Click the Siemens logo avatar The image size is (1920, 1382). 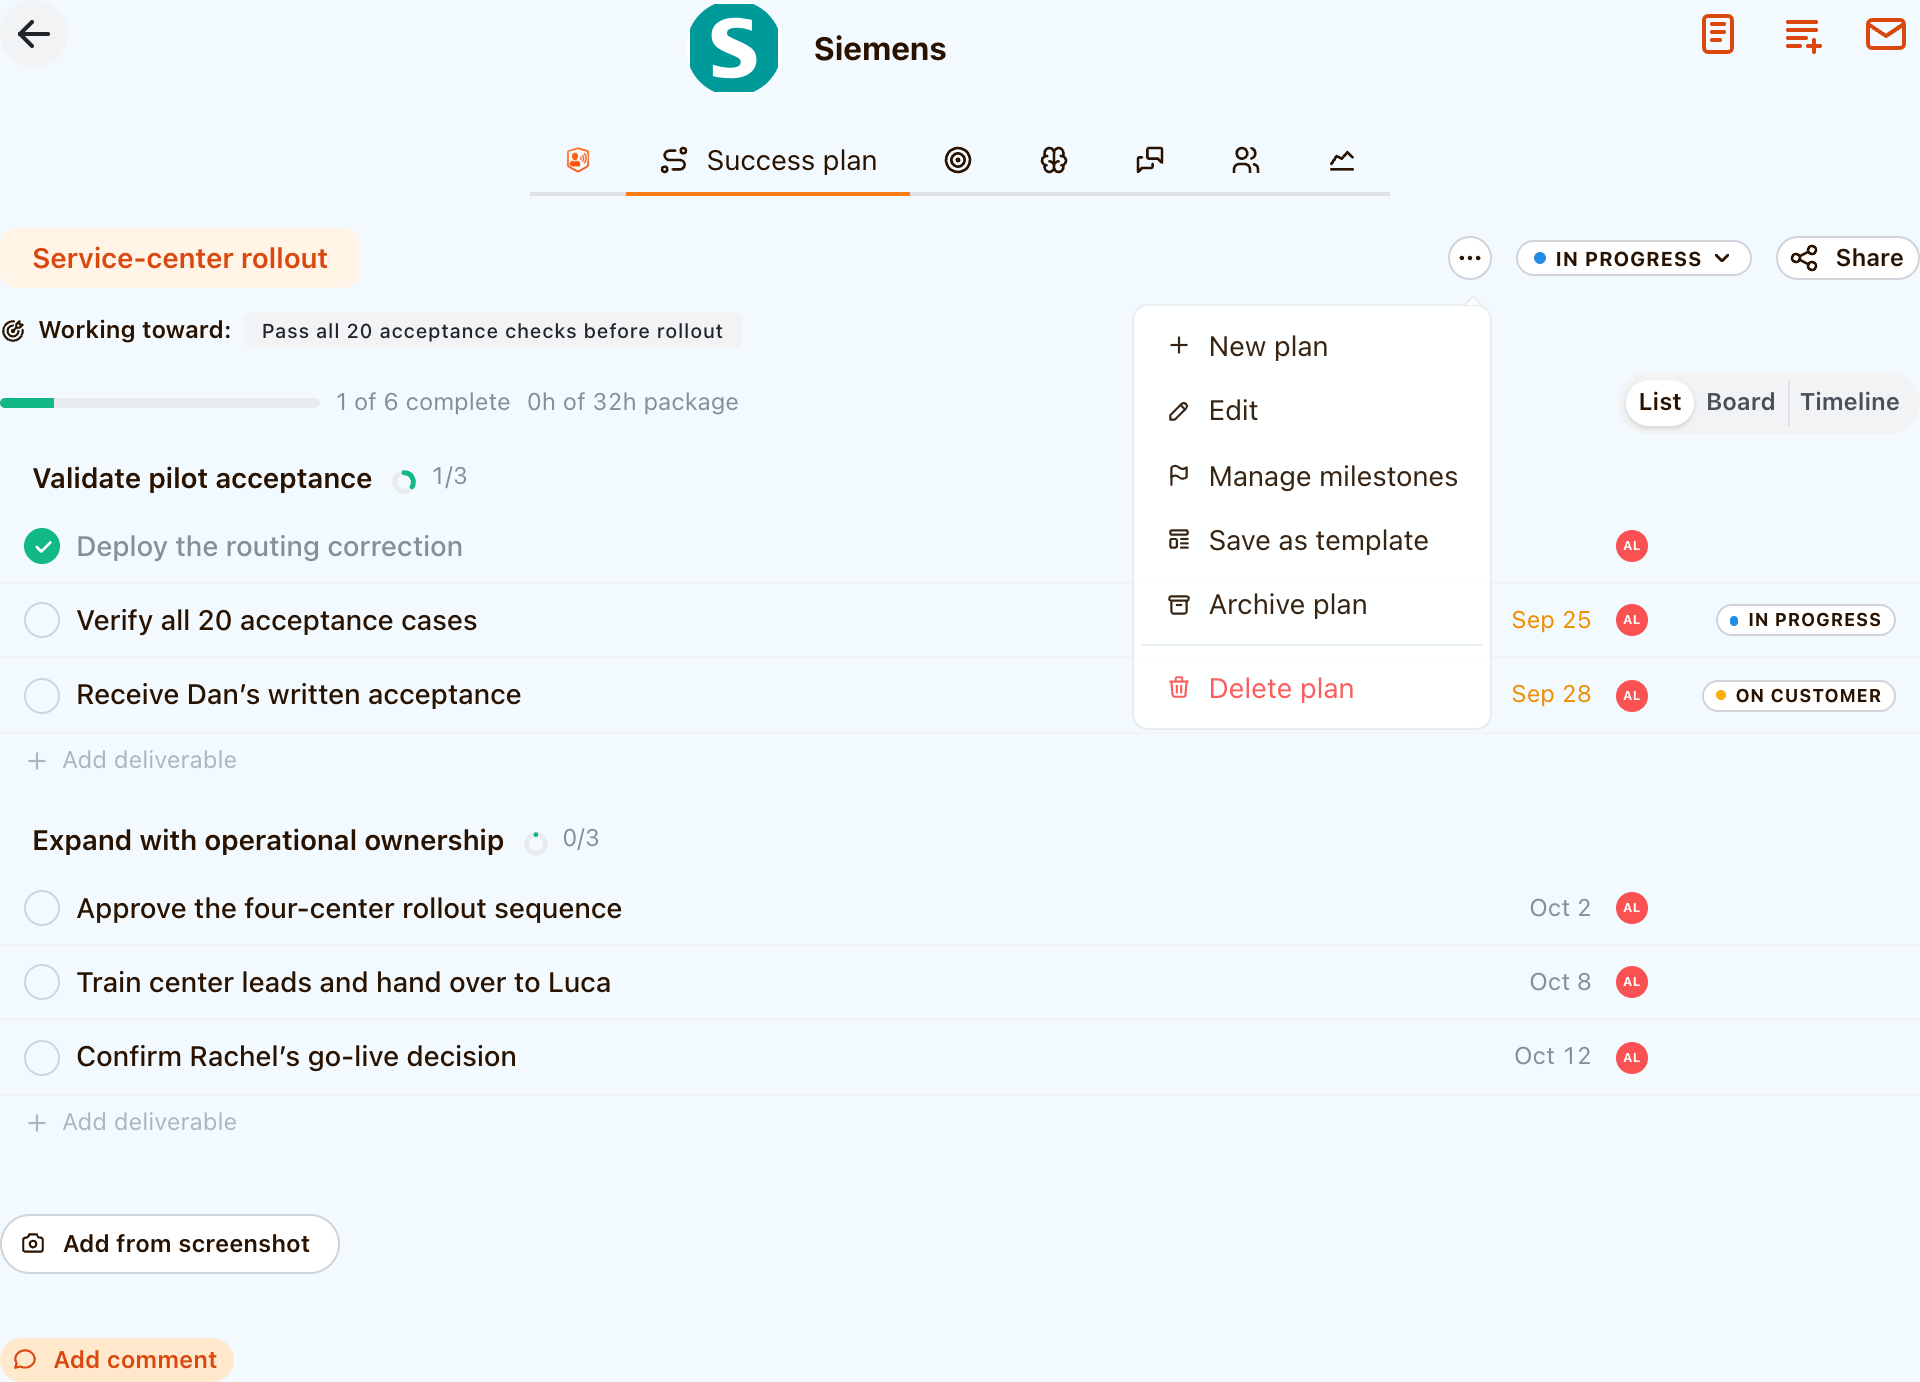[734, 48]
